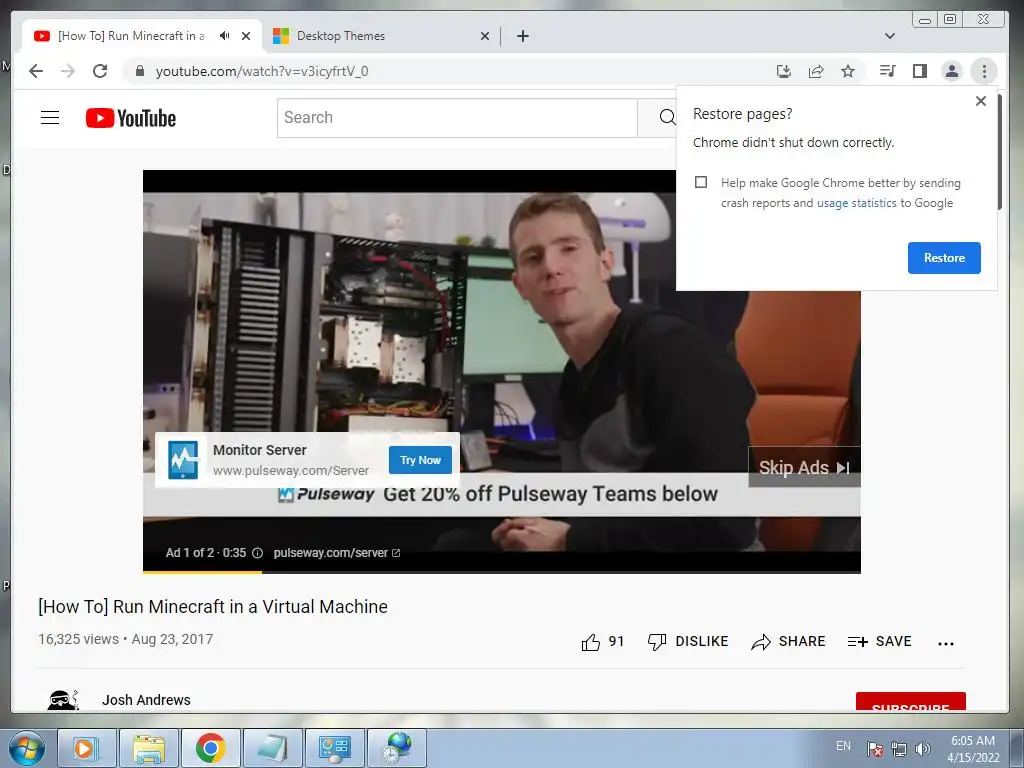
Task: Click Josh Andrews channel avatar
Action: (63, 699)
